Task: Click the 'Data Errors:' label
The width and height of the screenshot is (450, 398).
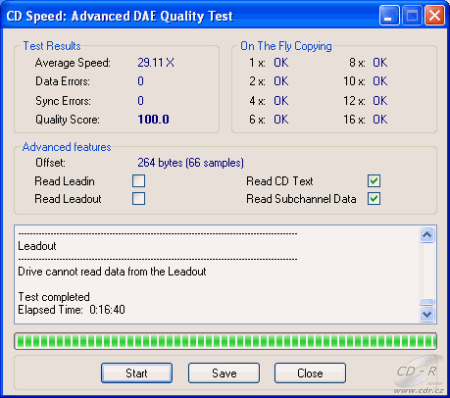Action: tap(63, 81)
